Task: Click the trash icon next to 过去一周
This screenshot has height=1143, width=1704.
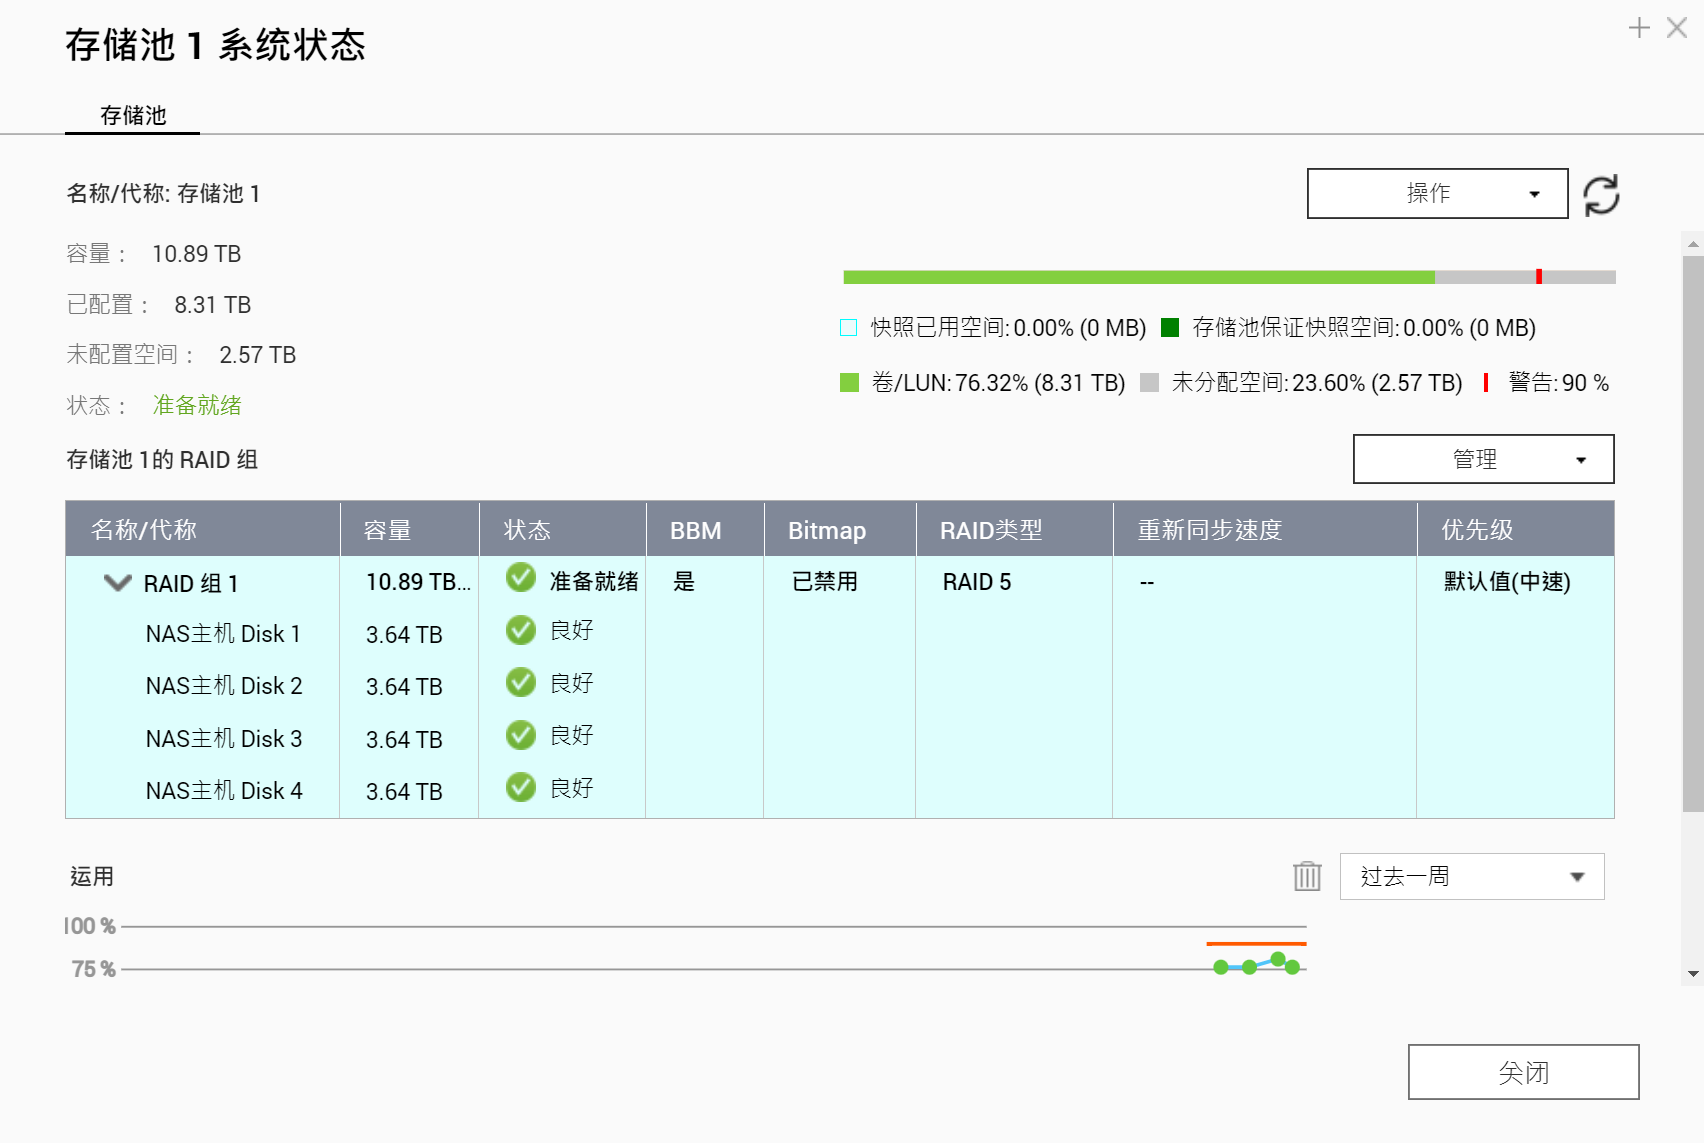Action: (x=1307, y=876)
